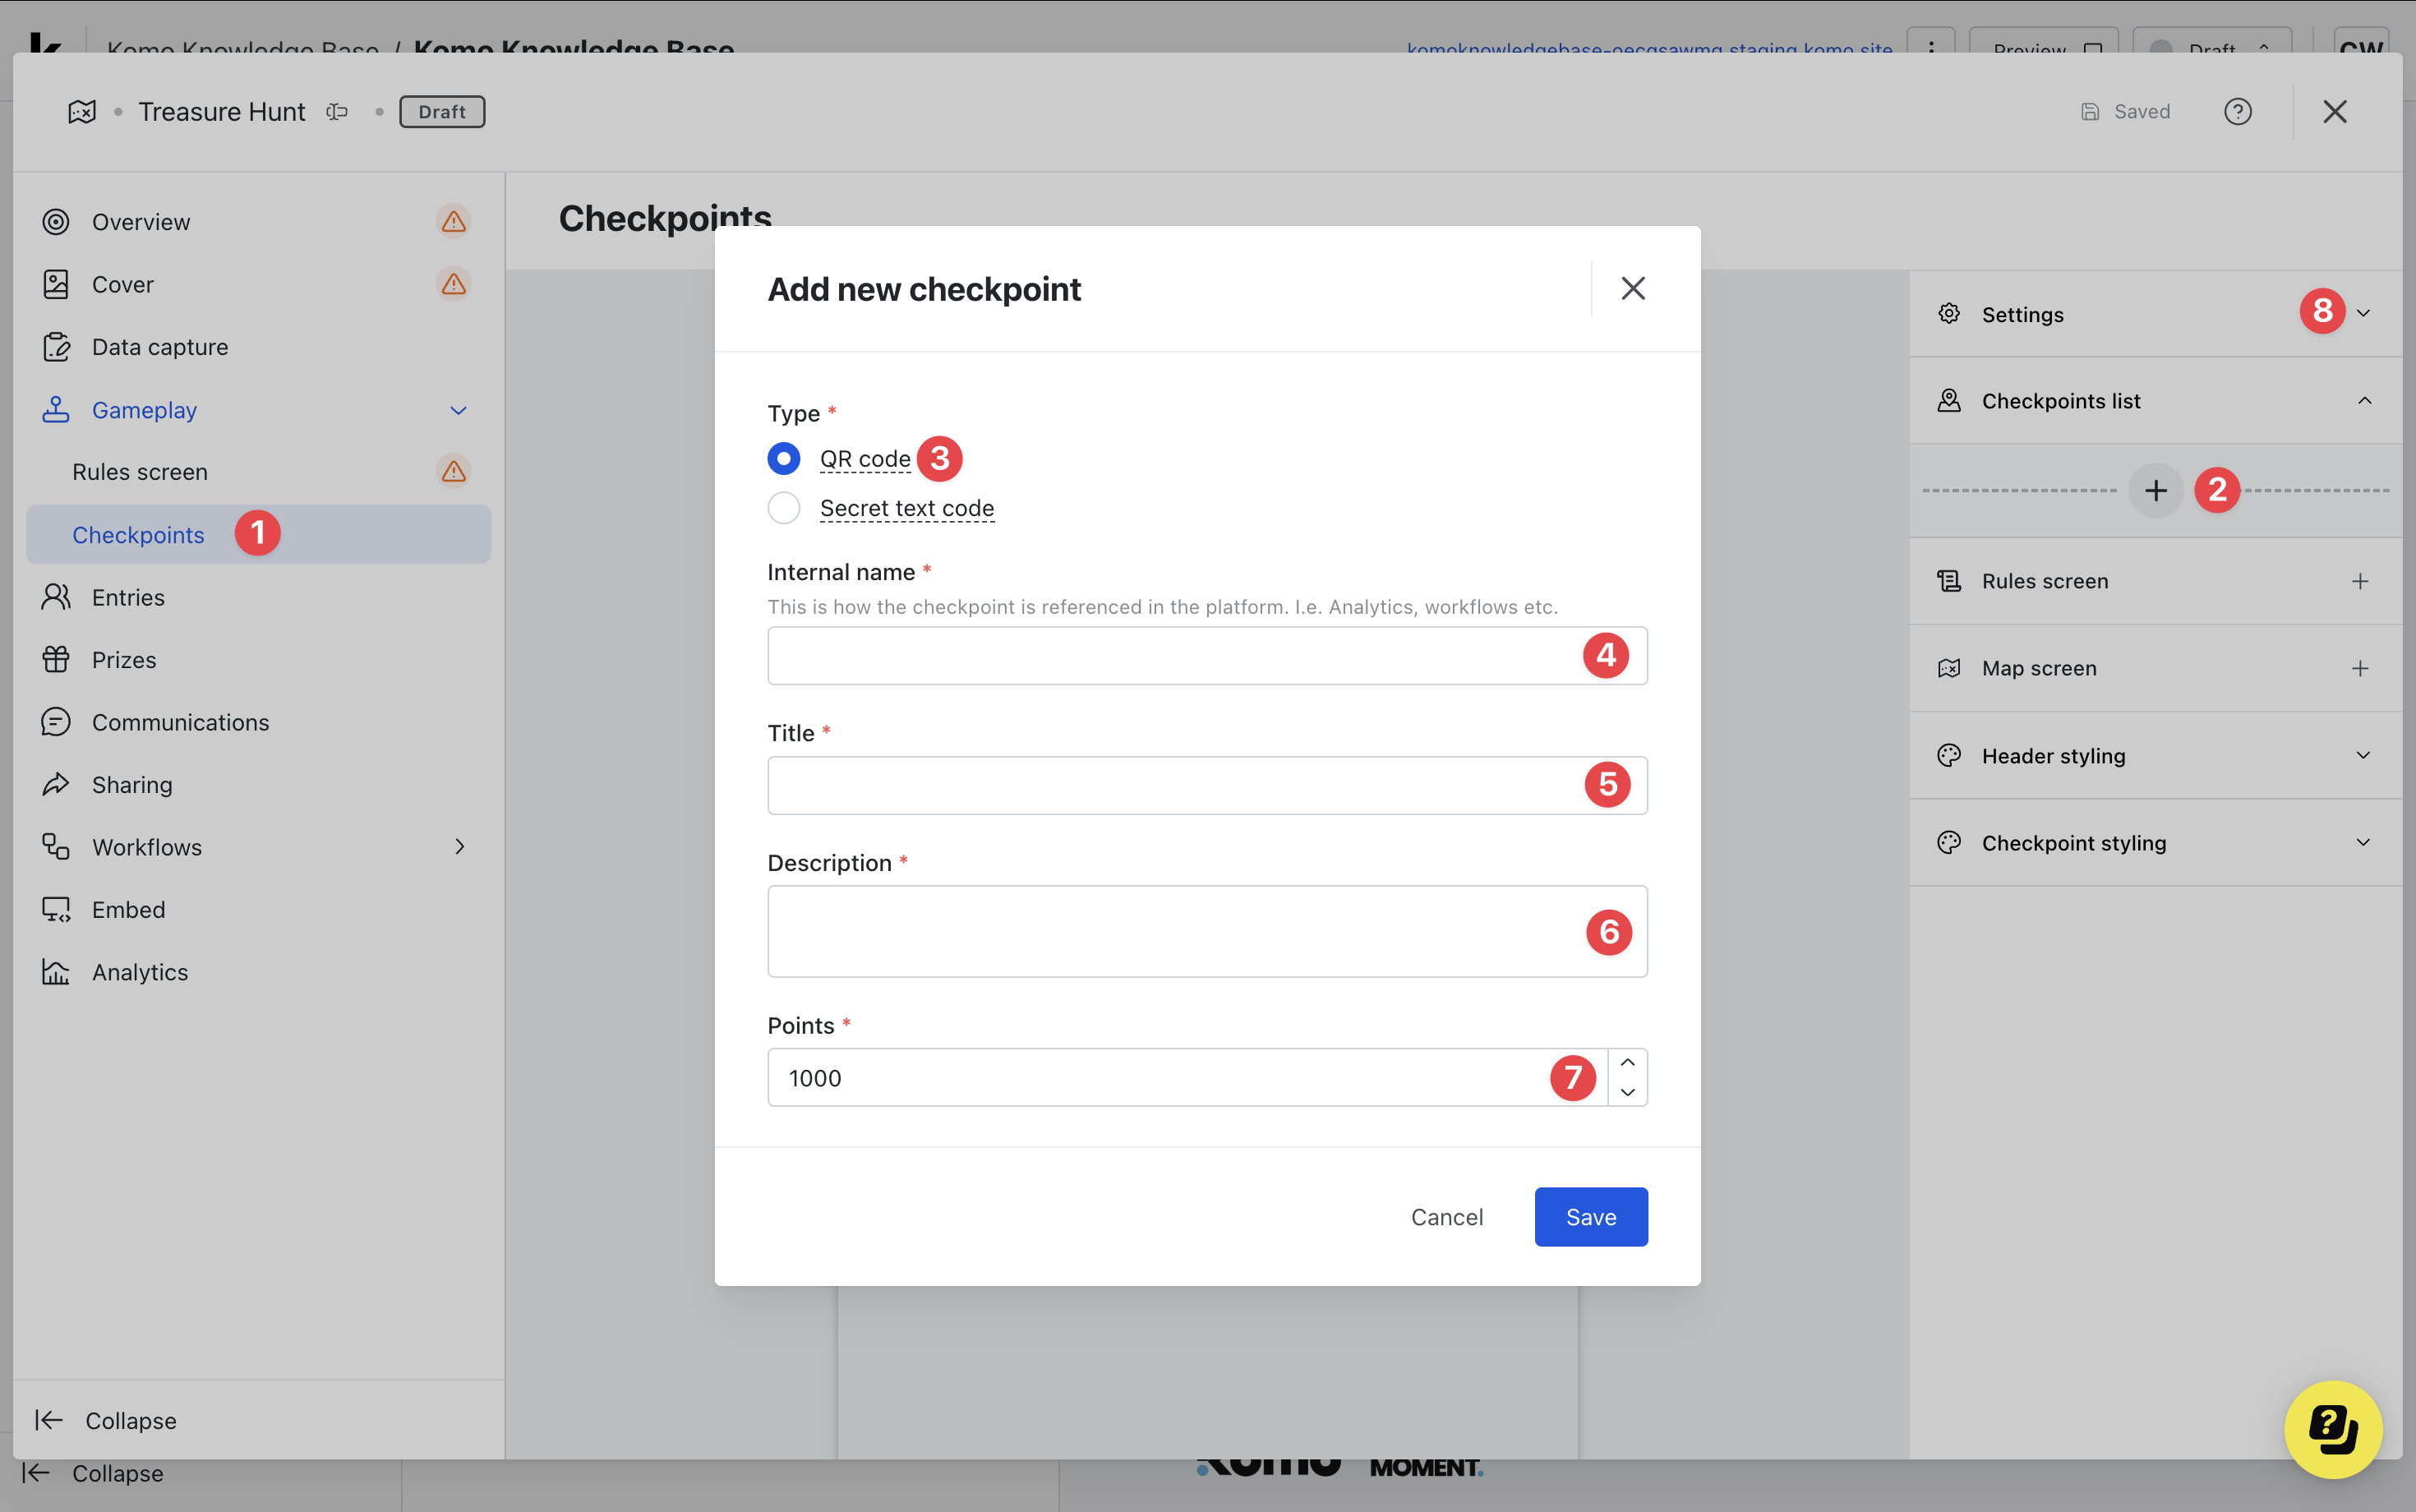Expand the Checkpoint styling section
This screenshot has width=2416, height=1512.
coord(2362,842)
